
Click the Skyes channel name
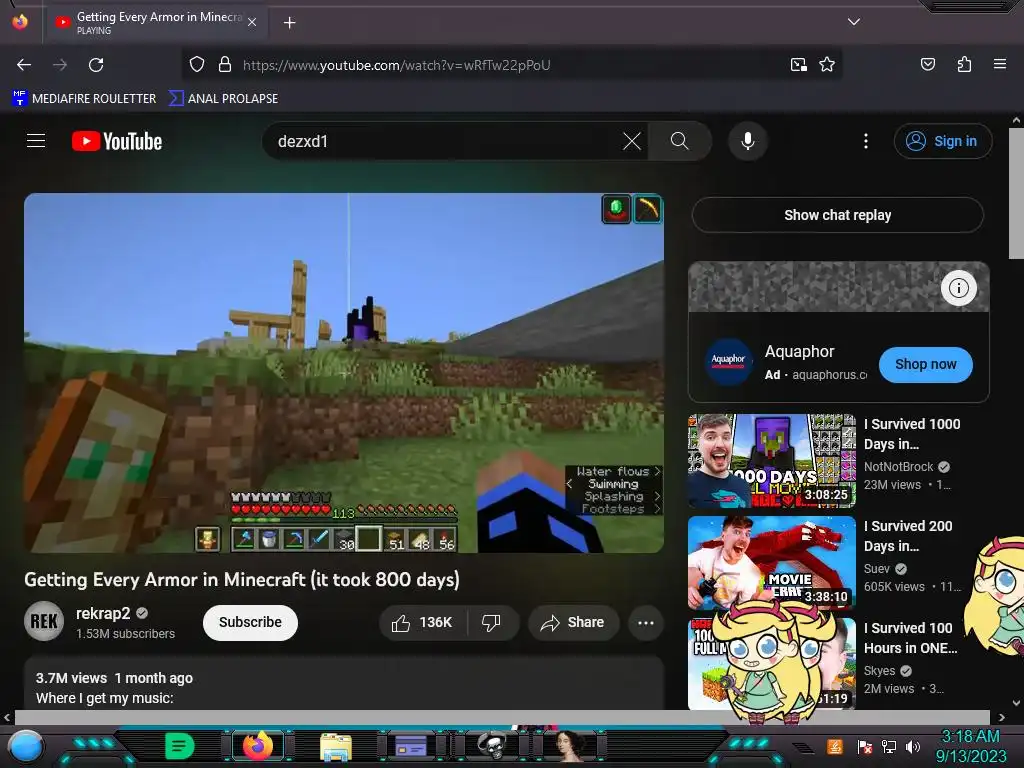879,671
